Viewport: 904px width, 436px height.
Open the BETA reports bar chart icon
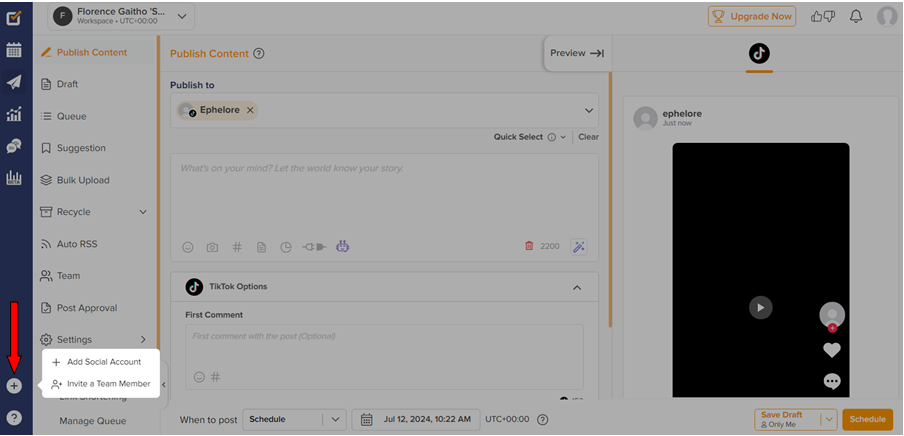click(x=14, y=178)
